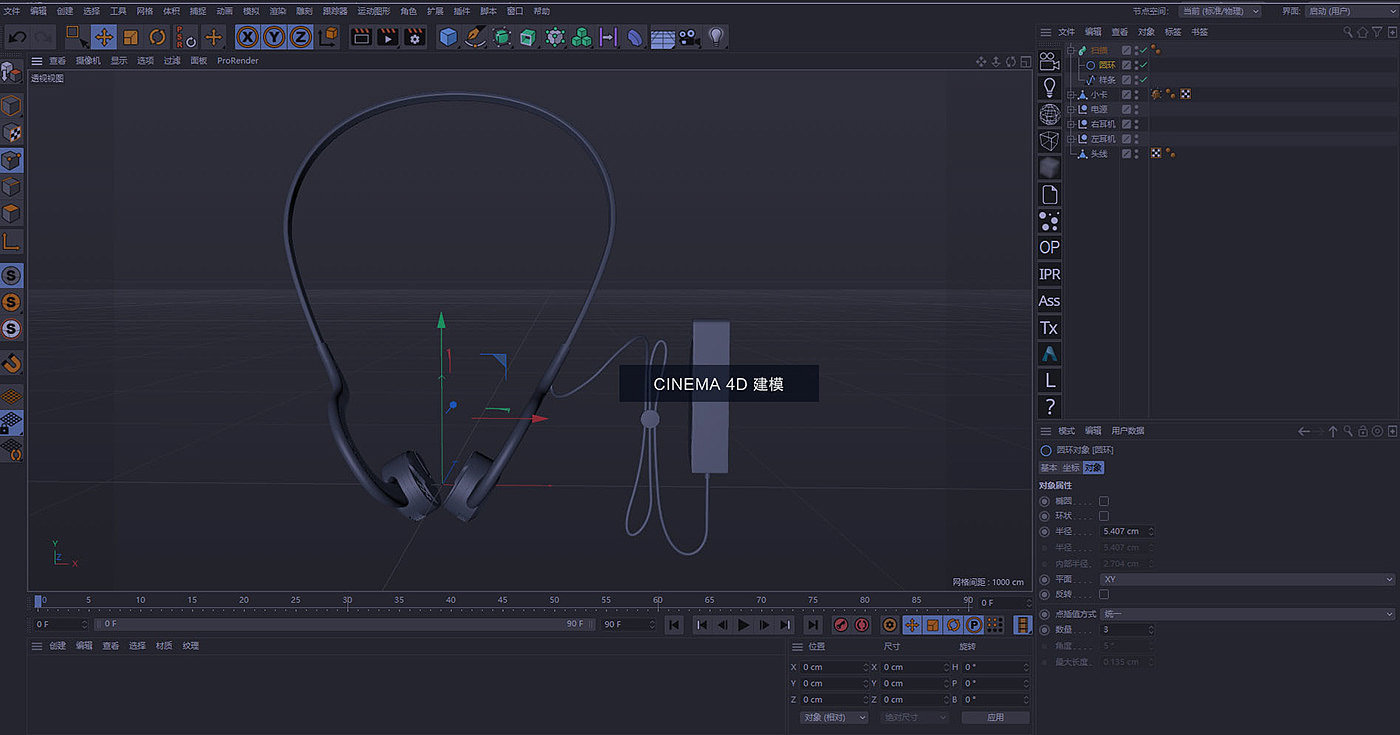
Task: Select the Move tool in the top toolbar
Action: (104, 37)
